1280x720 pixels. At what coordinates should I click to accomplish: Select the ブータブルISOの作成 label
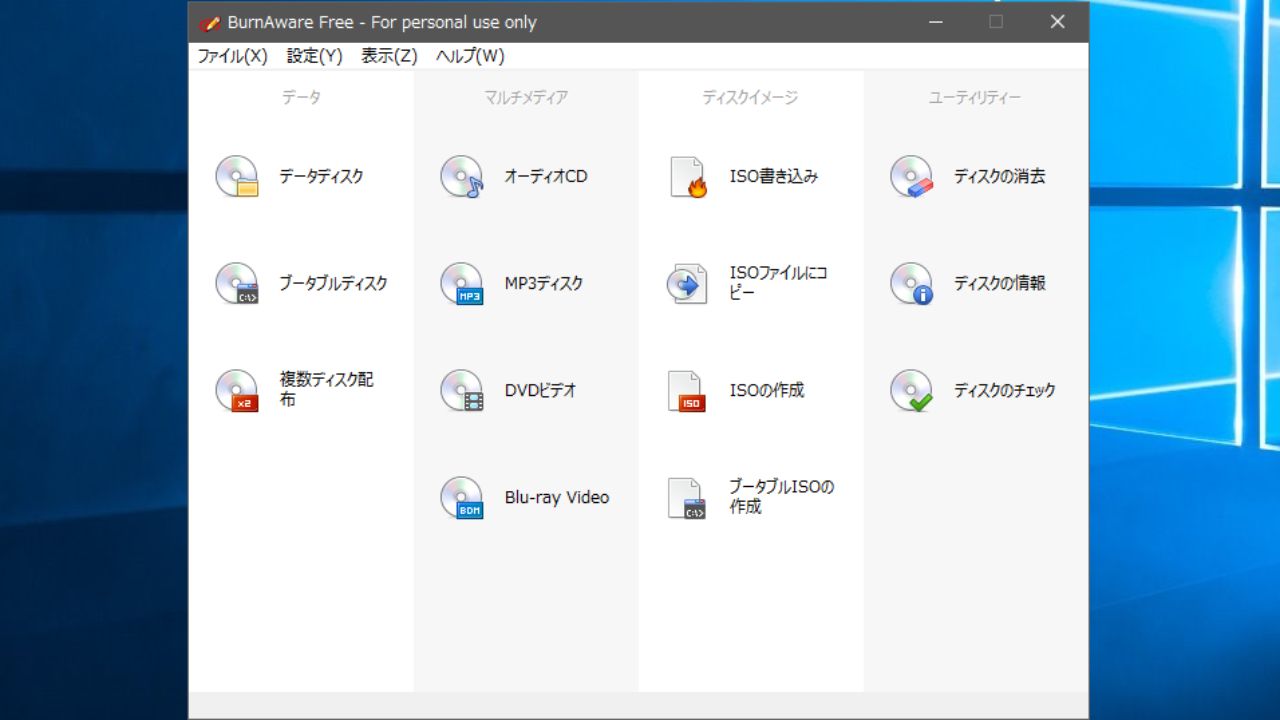click(x=782, y=497)
